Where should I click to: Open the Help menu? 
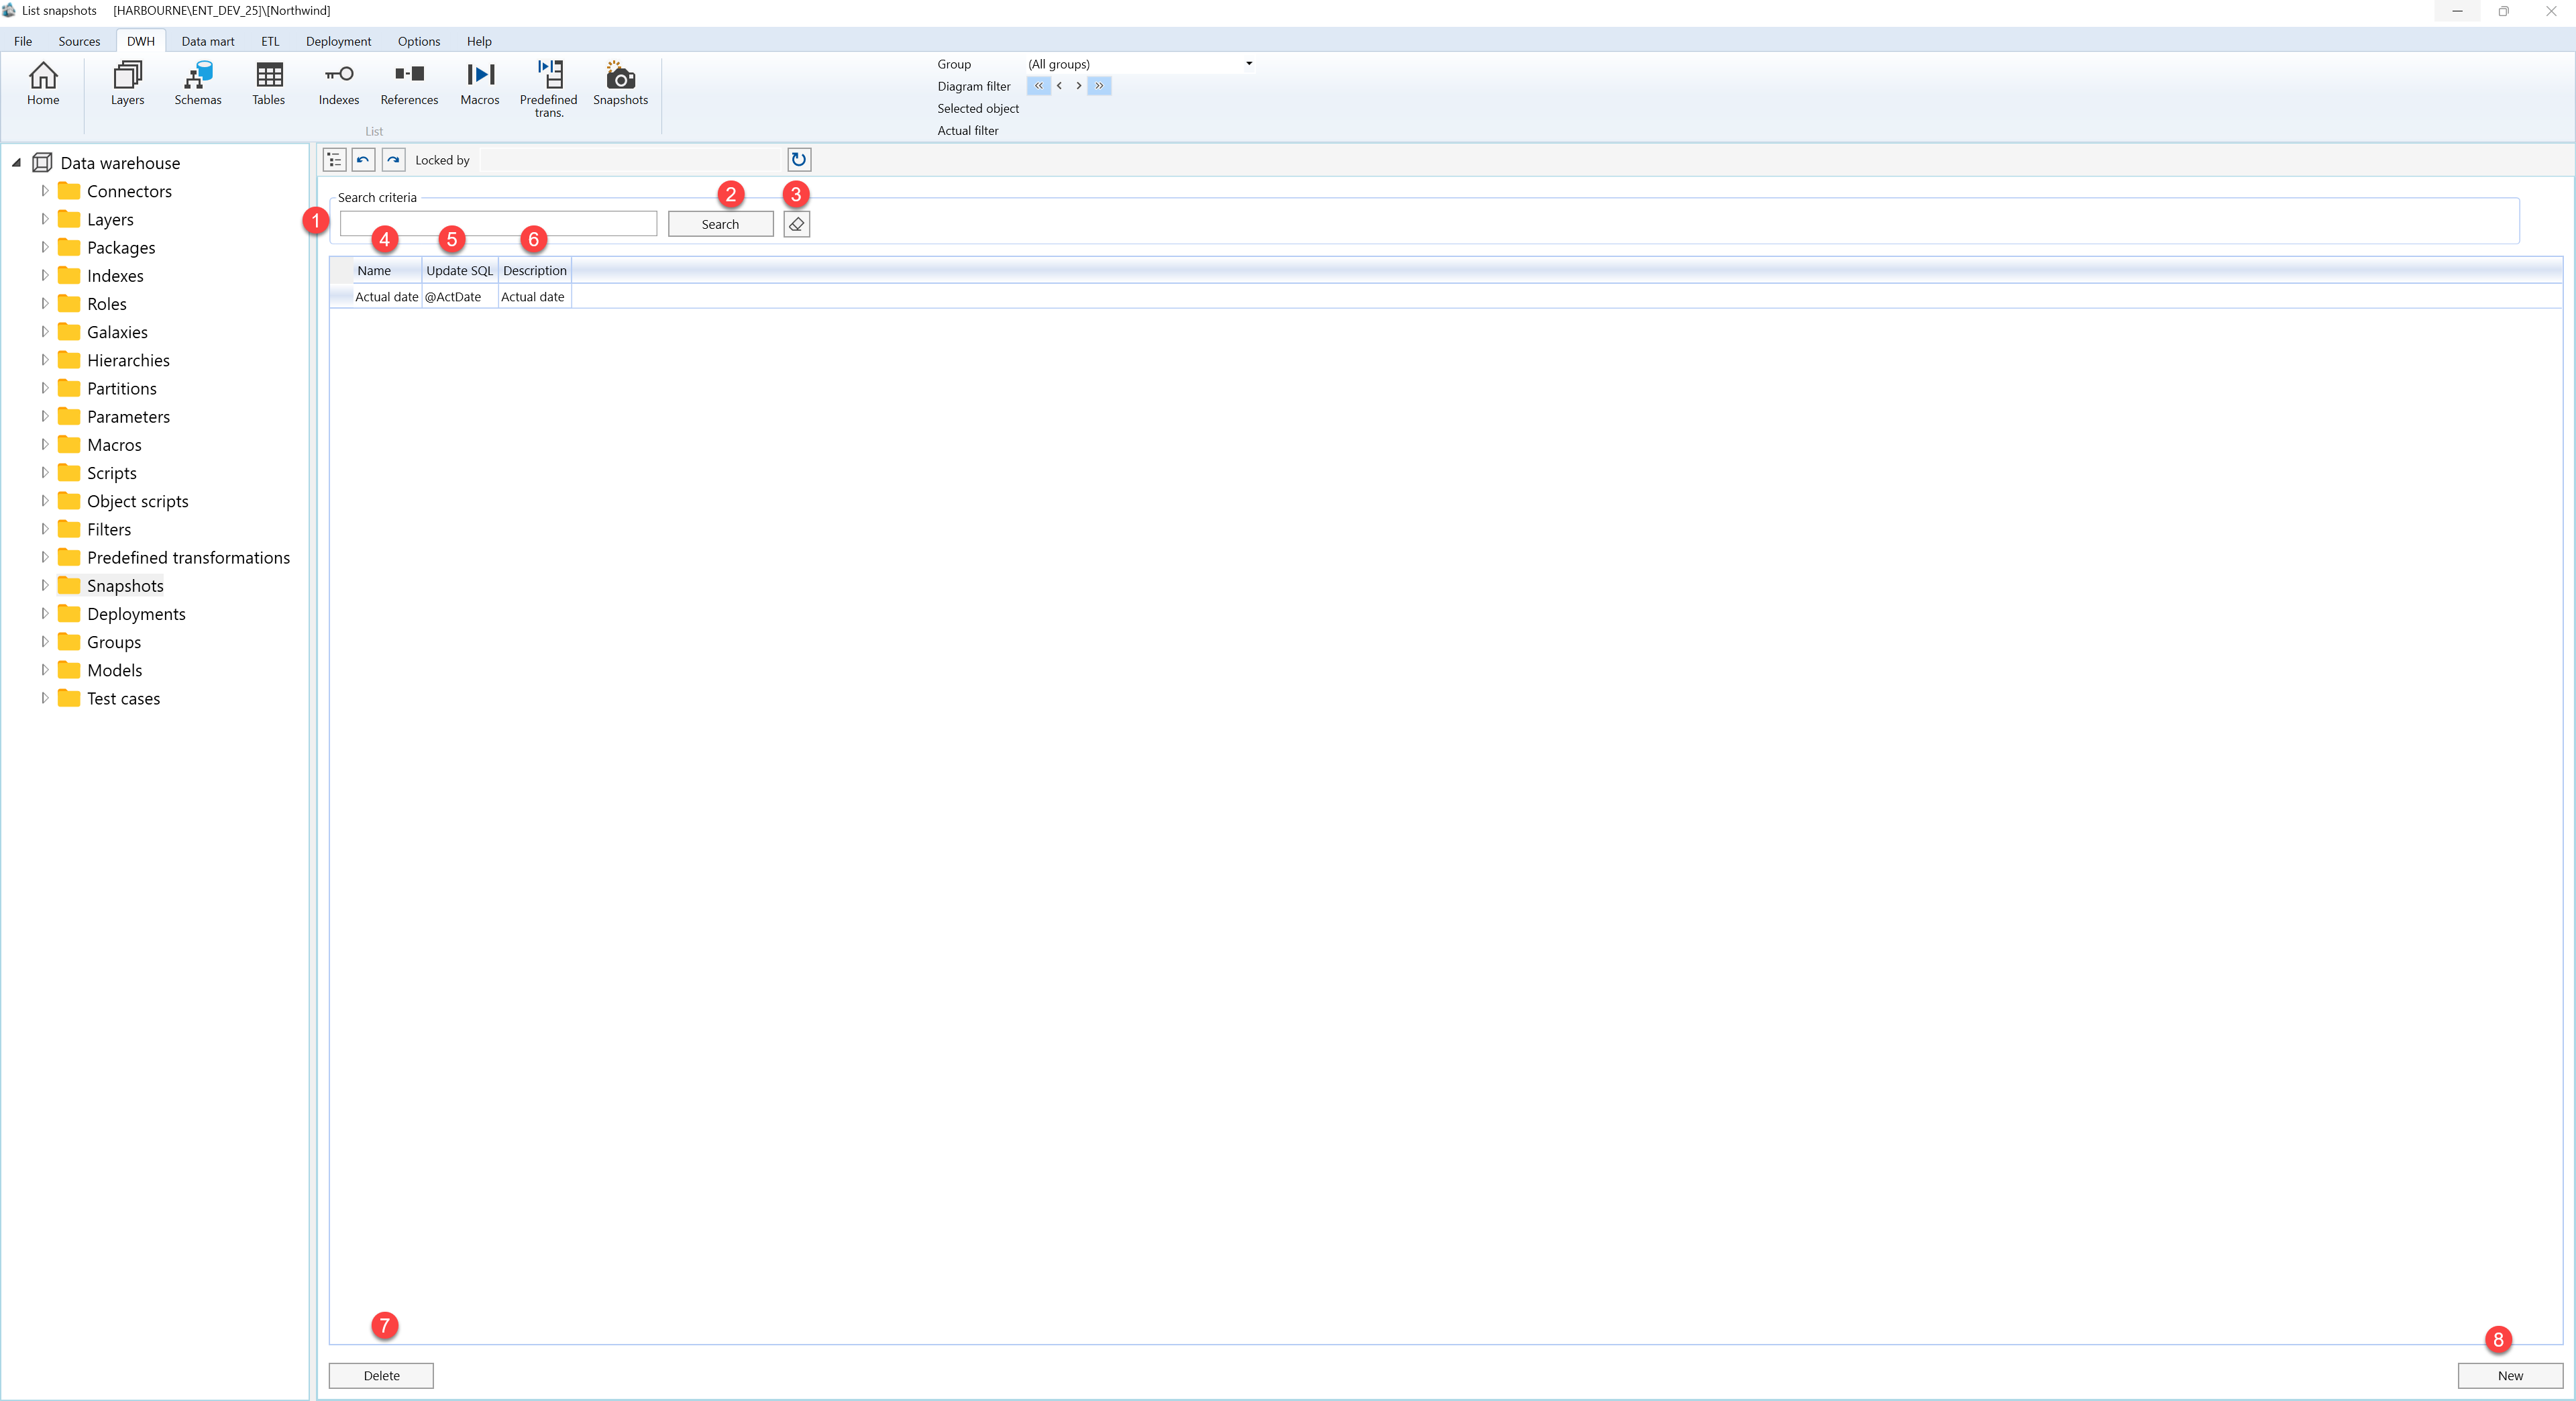[479, 41]
